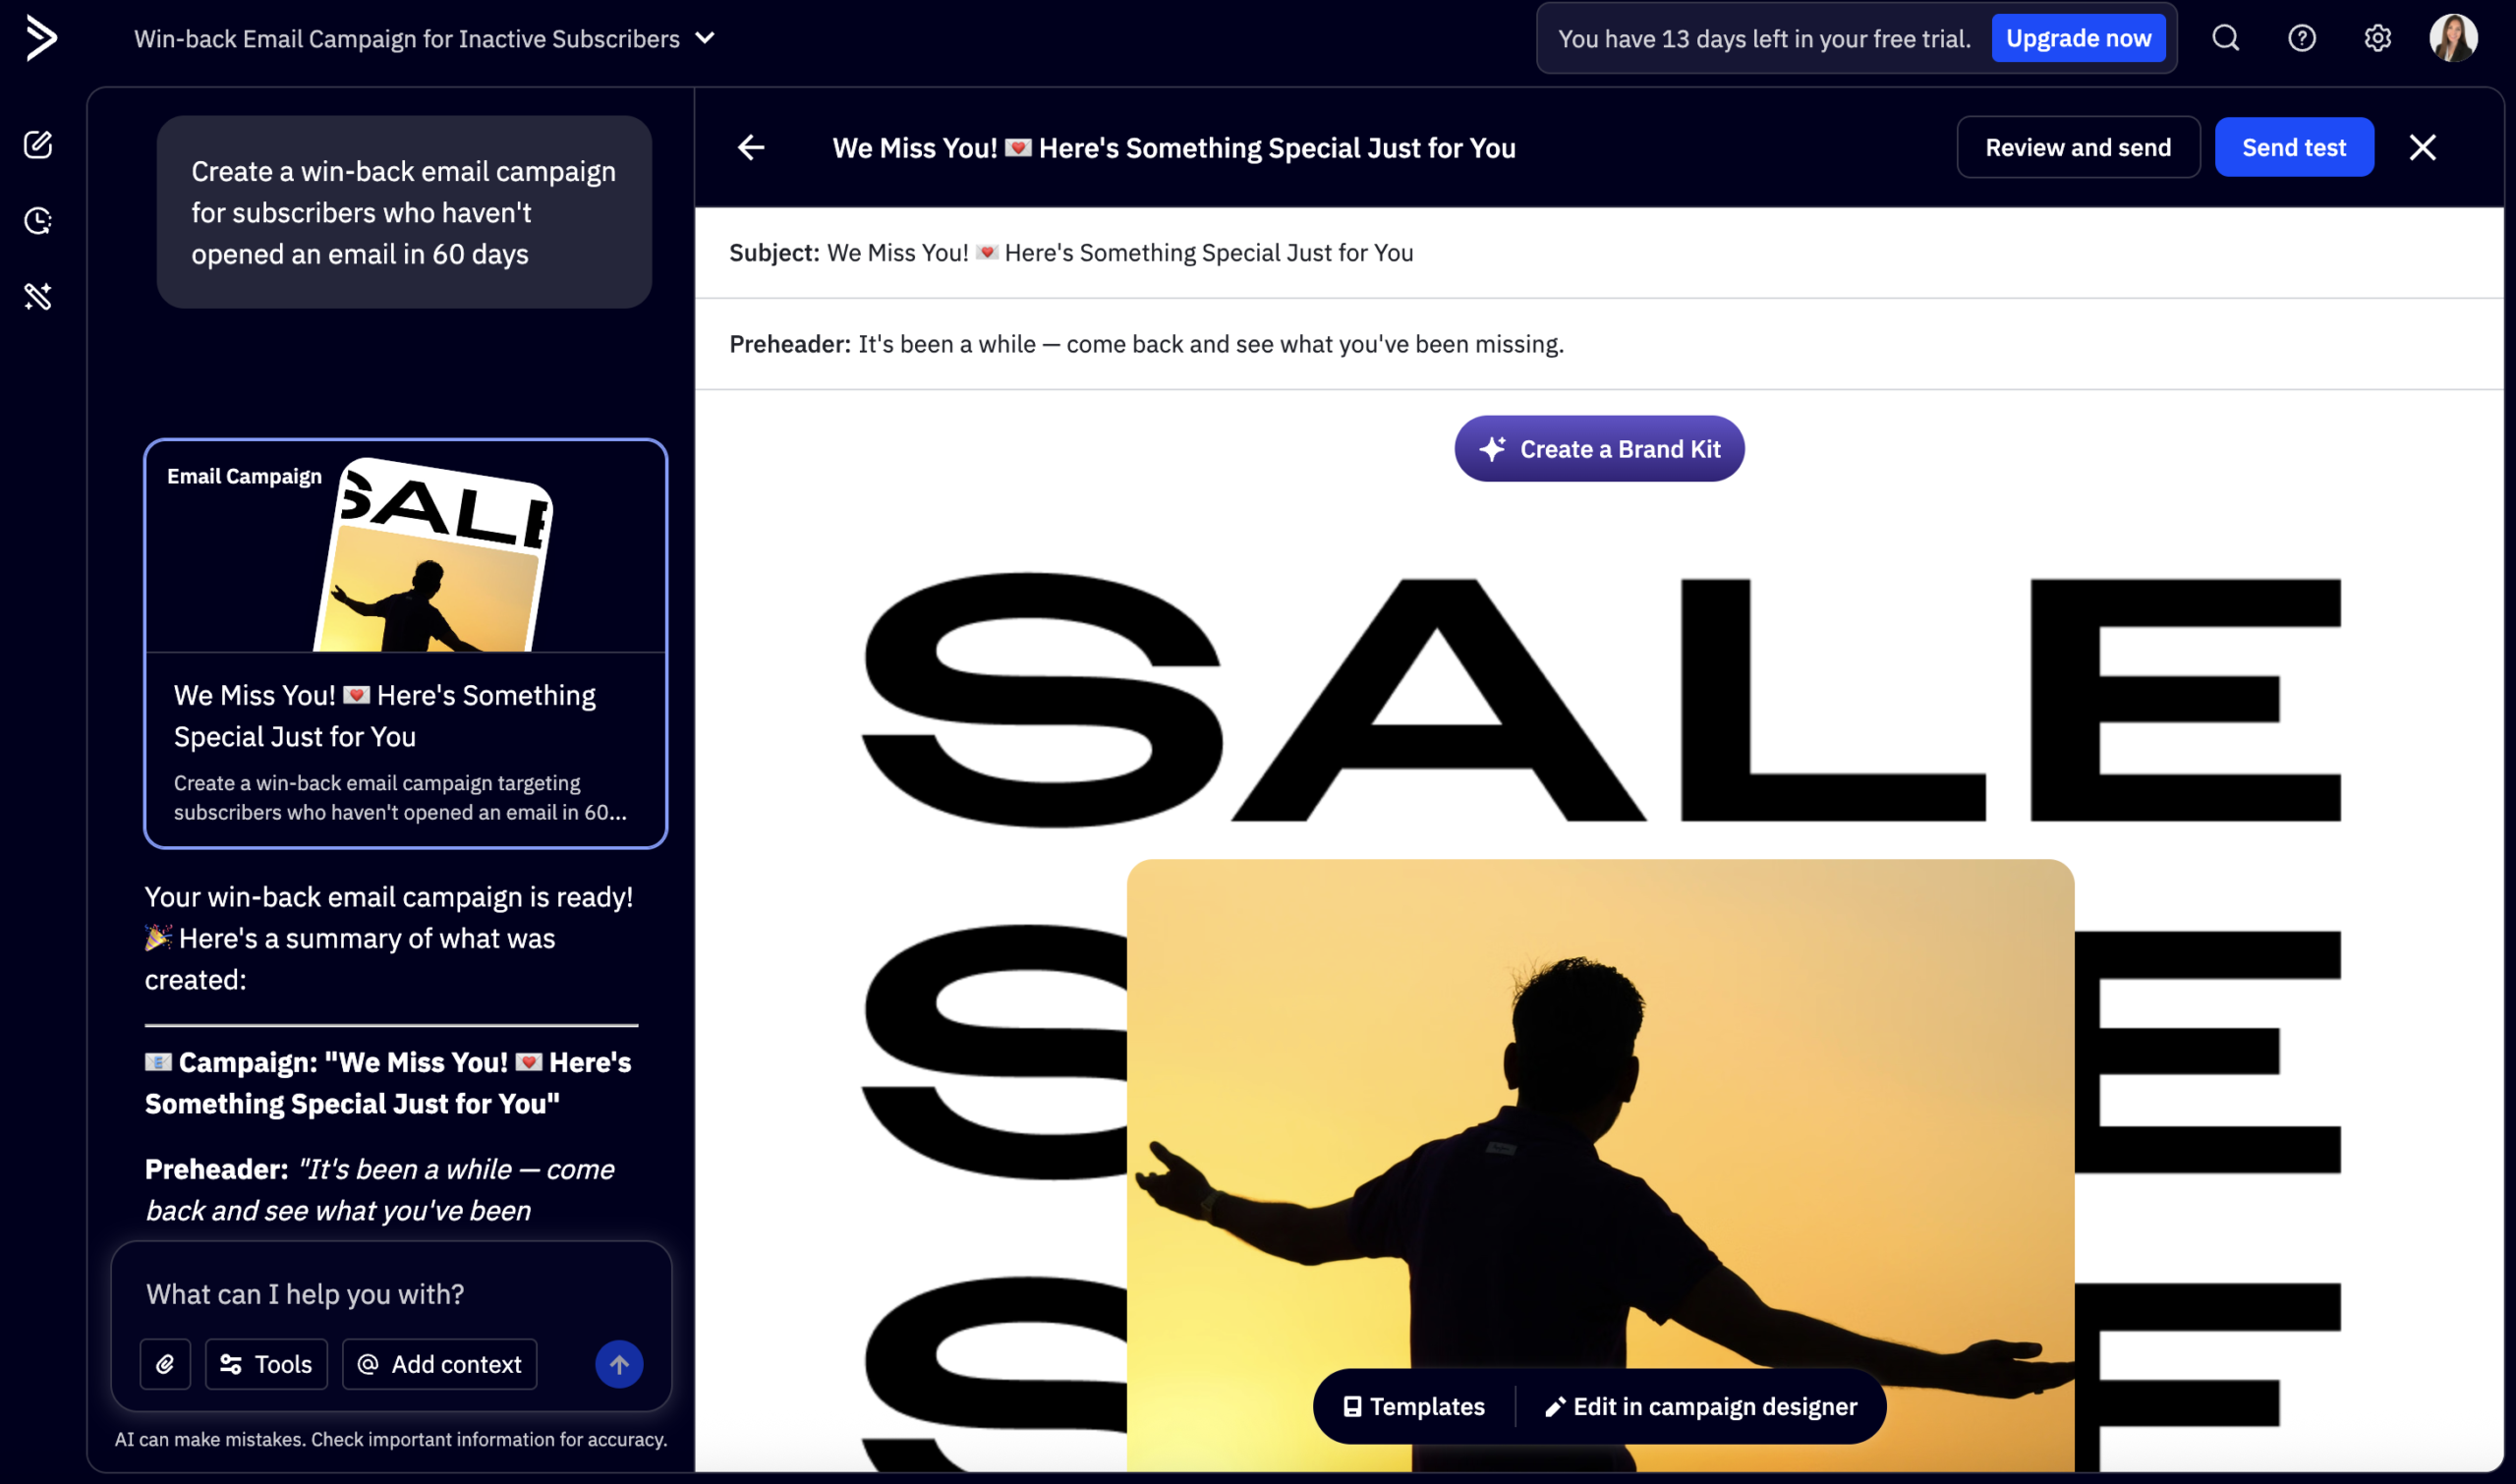Image resolution: width=2516 pixels, height=1484 pixels.
Task: Open the Tools menu in chat box
Action: tap(266, 1364)
